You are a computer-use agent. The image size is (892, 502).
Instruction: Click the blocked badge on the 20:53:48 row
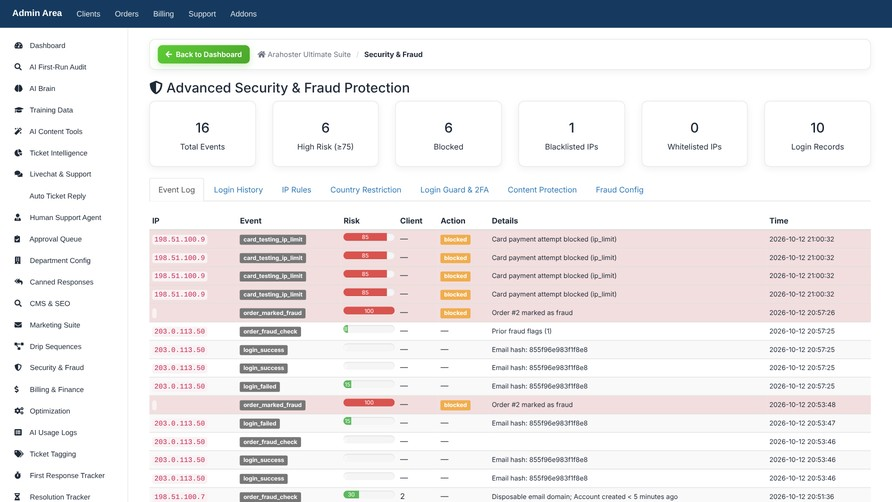(x=455, y=405)
